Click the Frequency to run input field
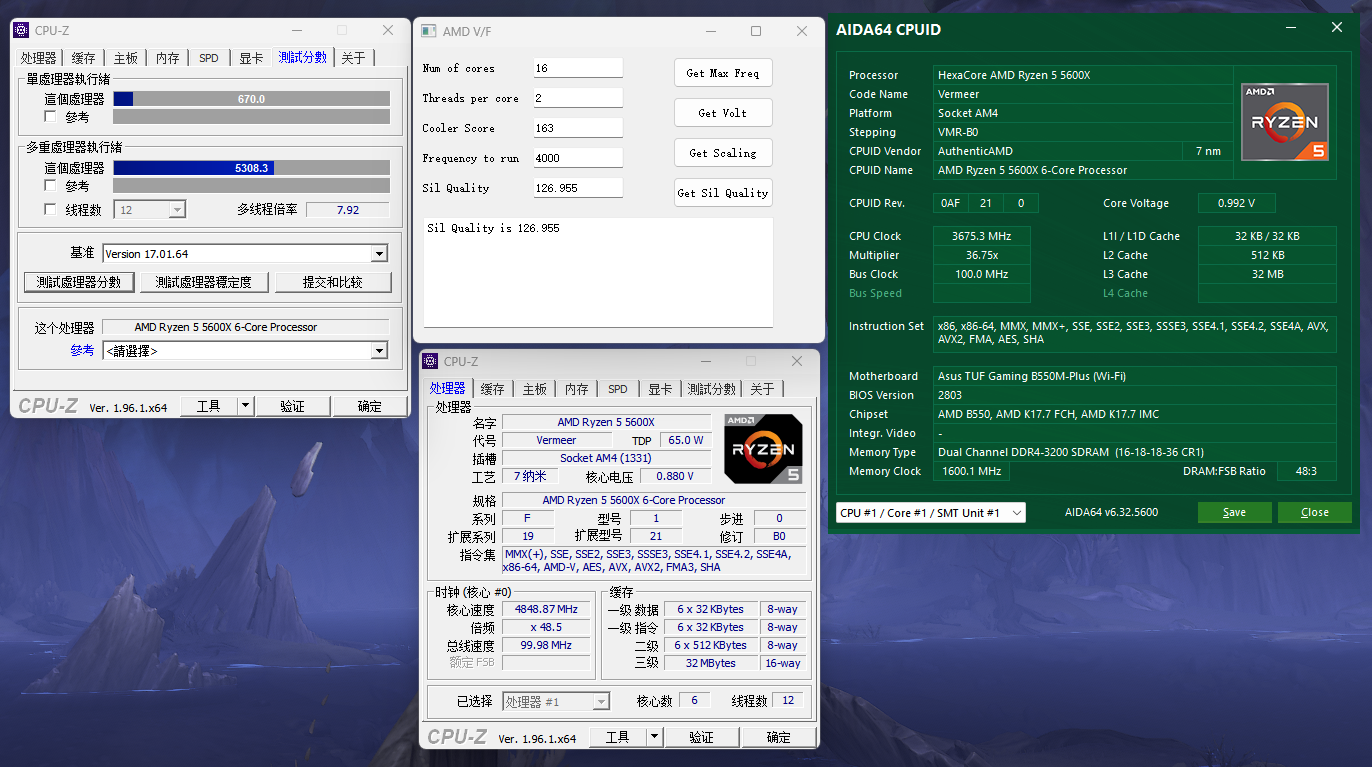 click(577, 158)
